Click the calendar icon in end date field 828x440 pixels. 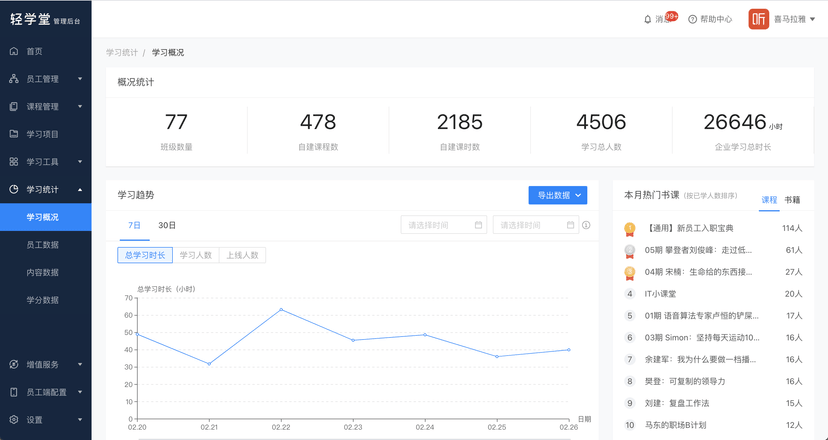570,225
